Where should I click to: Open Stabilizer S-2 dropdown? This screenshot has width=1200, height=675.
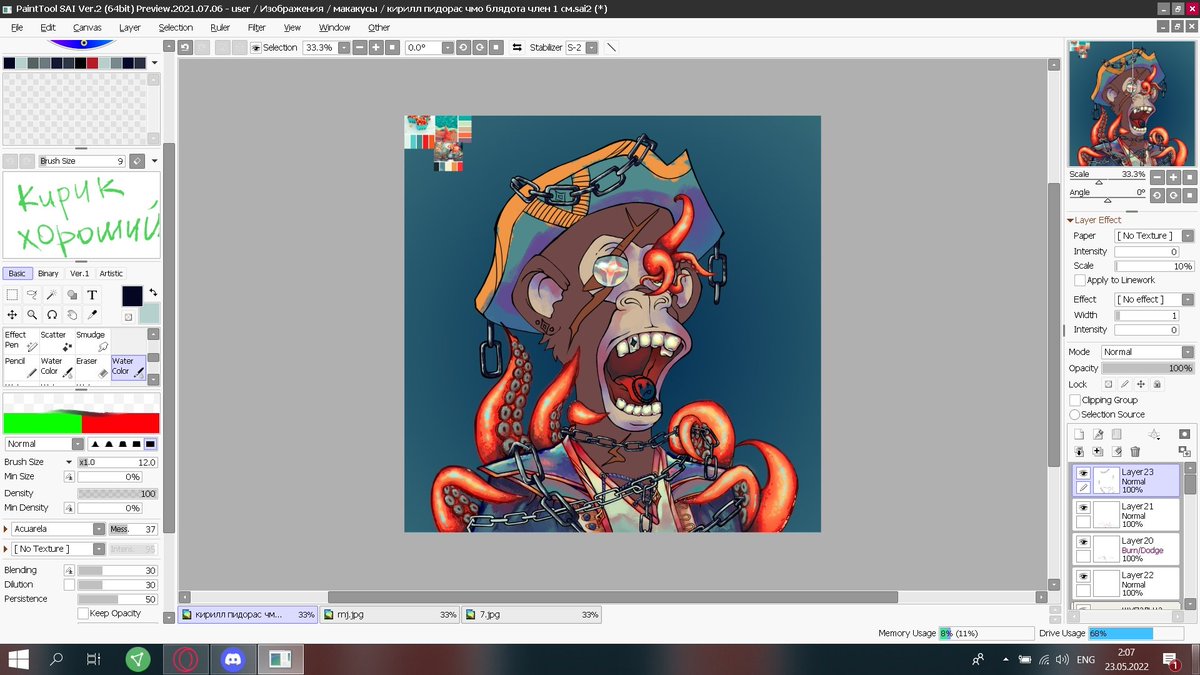click(x=592, y=47)
